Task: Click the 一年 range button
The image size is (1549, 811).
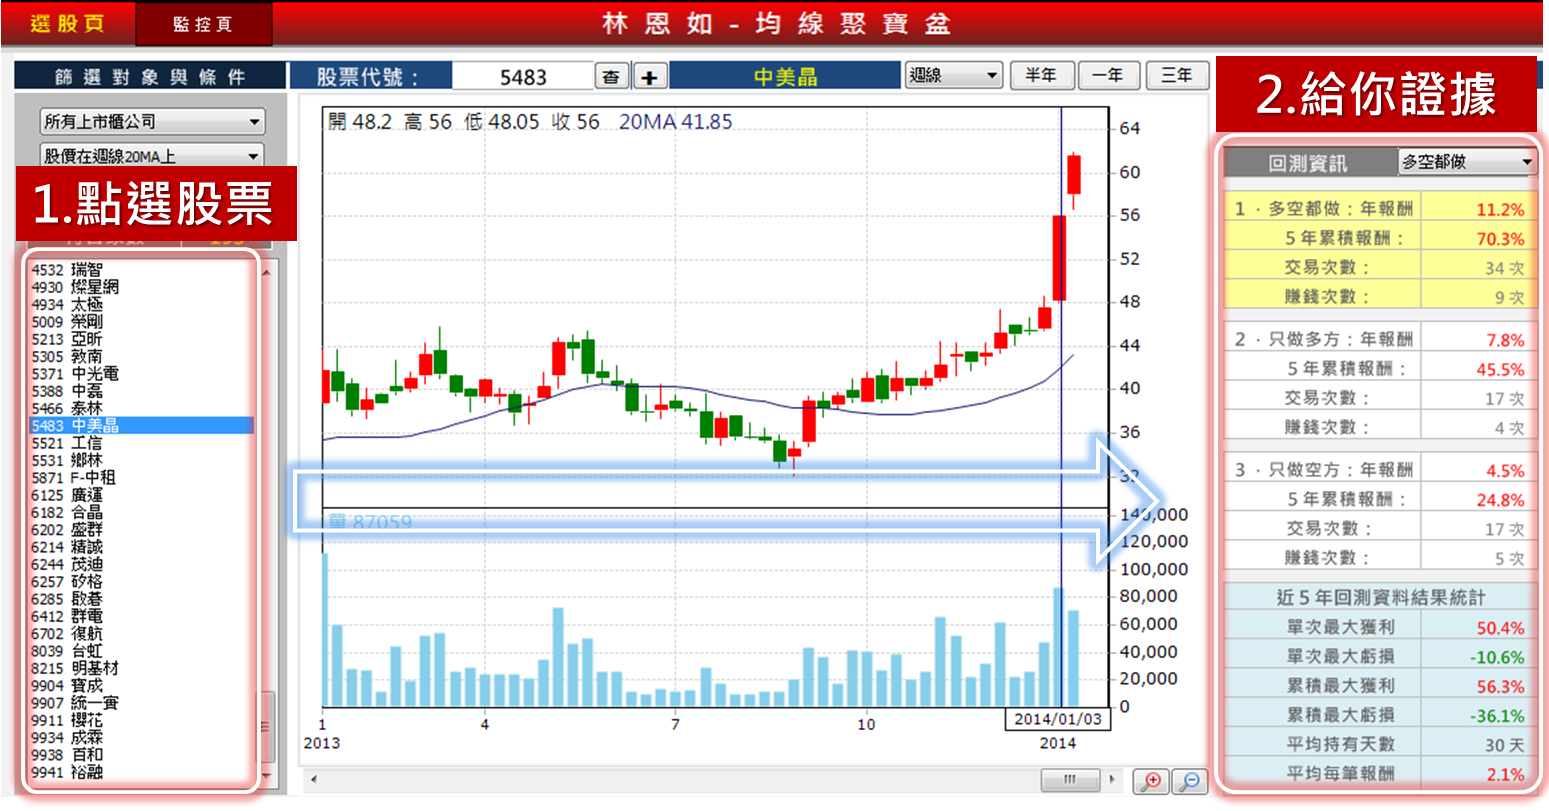Action: point(1108,76)
